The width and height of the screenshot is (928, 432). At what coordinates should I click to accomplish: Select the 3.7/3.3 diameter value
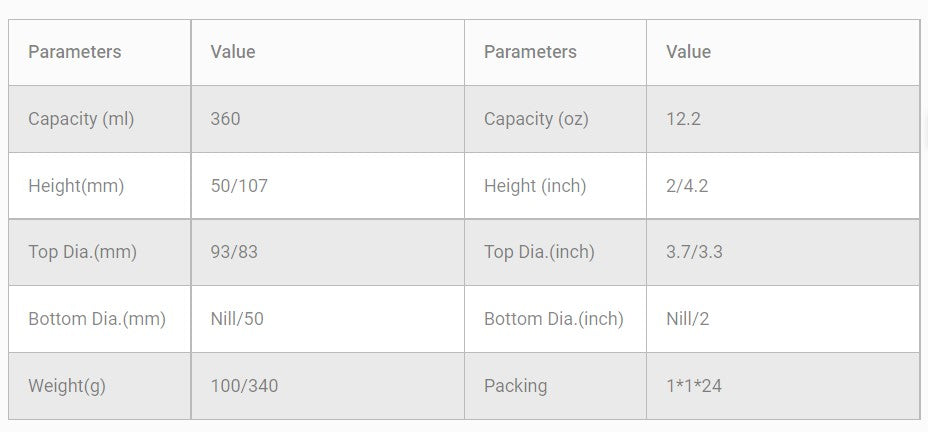coord(694,252)
